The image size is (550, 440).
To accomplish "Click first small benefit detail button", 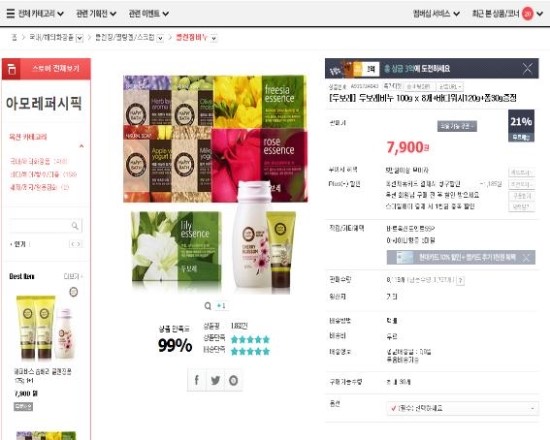I will click(521, 172).
